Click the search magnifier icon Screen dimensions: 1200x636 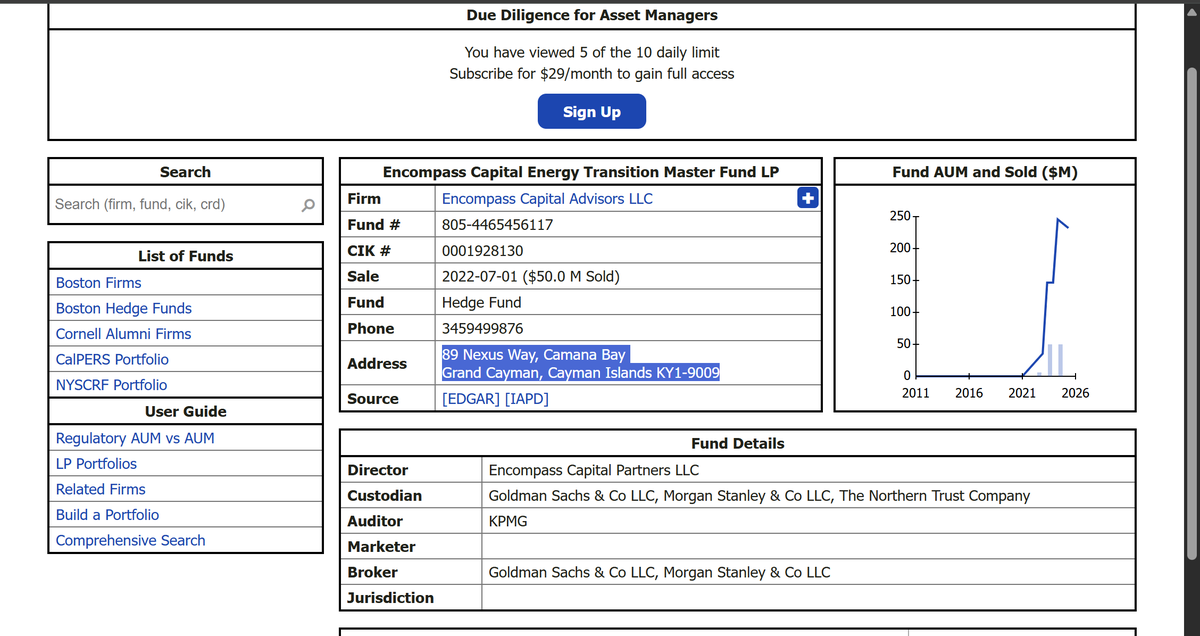pos(308,205)
